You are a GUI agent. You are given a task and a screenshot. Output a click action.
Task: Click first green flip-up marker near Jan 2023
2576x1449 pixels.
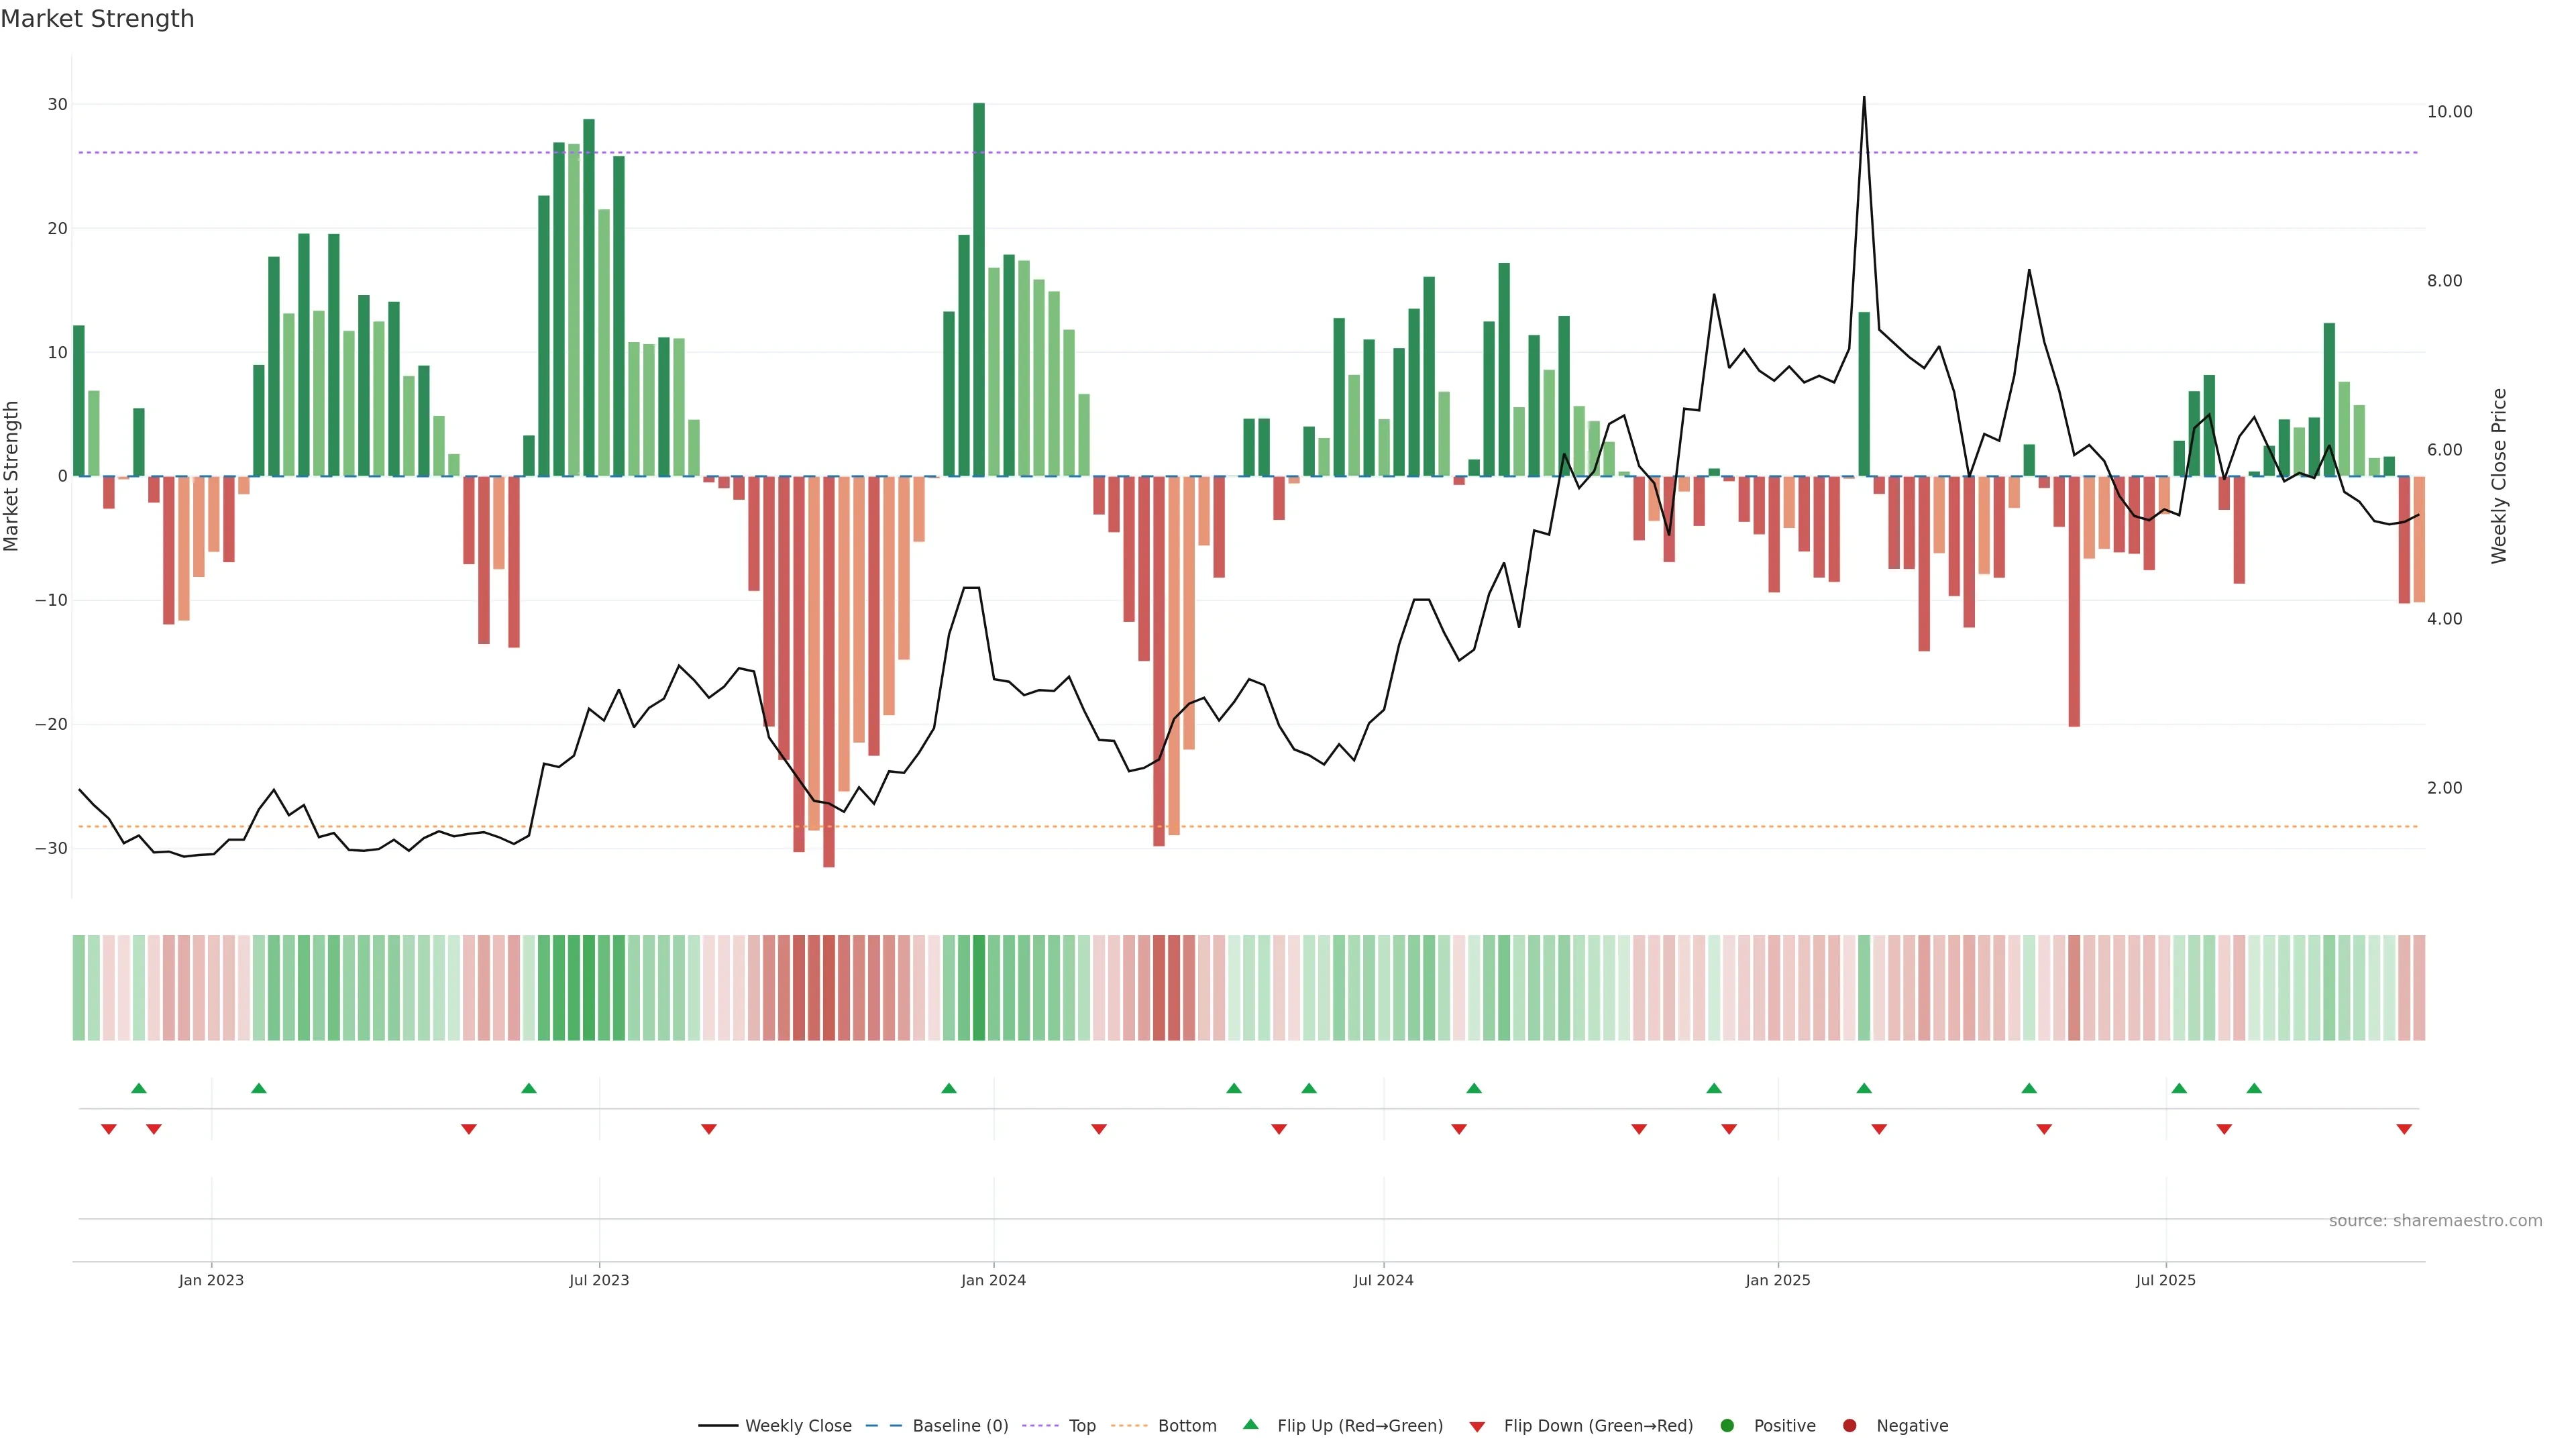coord(139,1088)
